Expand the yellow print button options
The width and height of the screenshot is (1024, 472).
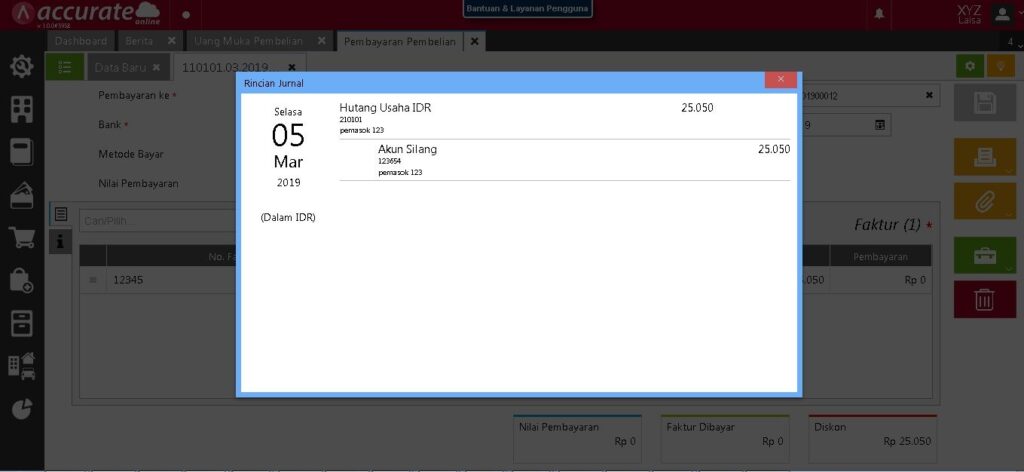coord(984,157)
